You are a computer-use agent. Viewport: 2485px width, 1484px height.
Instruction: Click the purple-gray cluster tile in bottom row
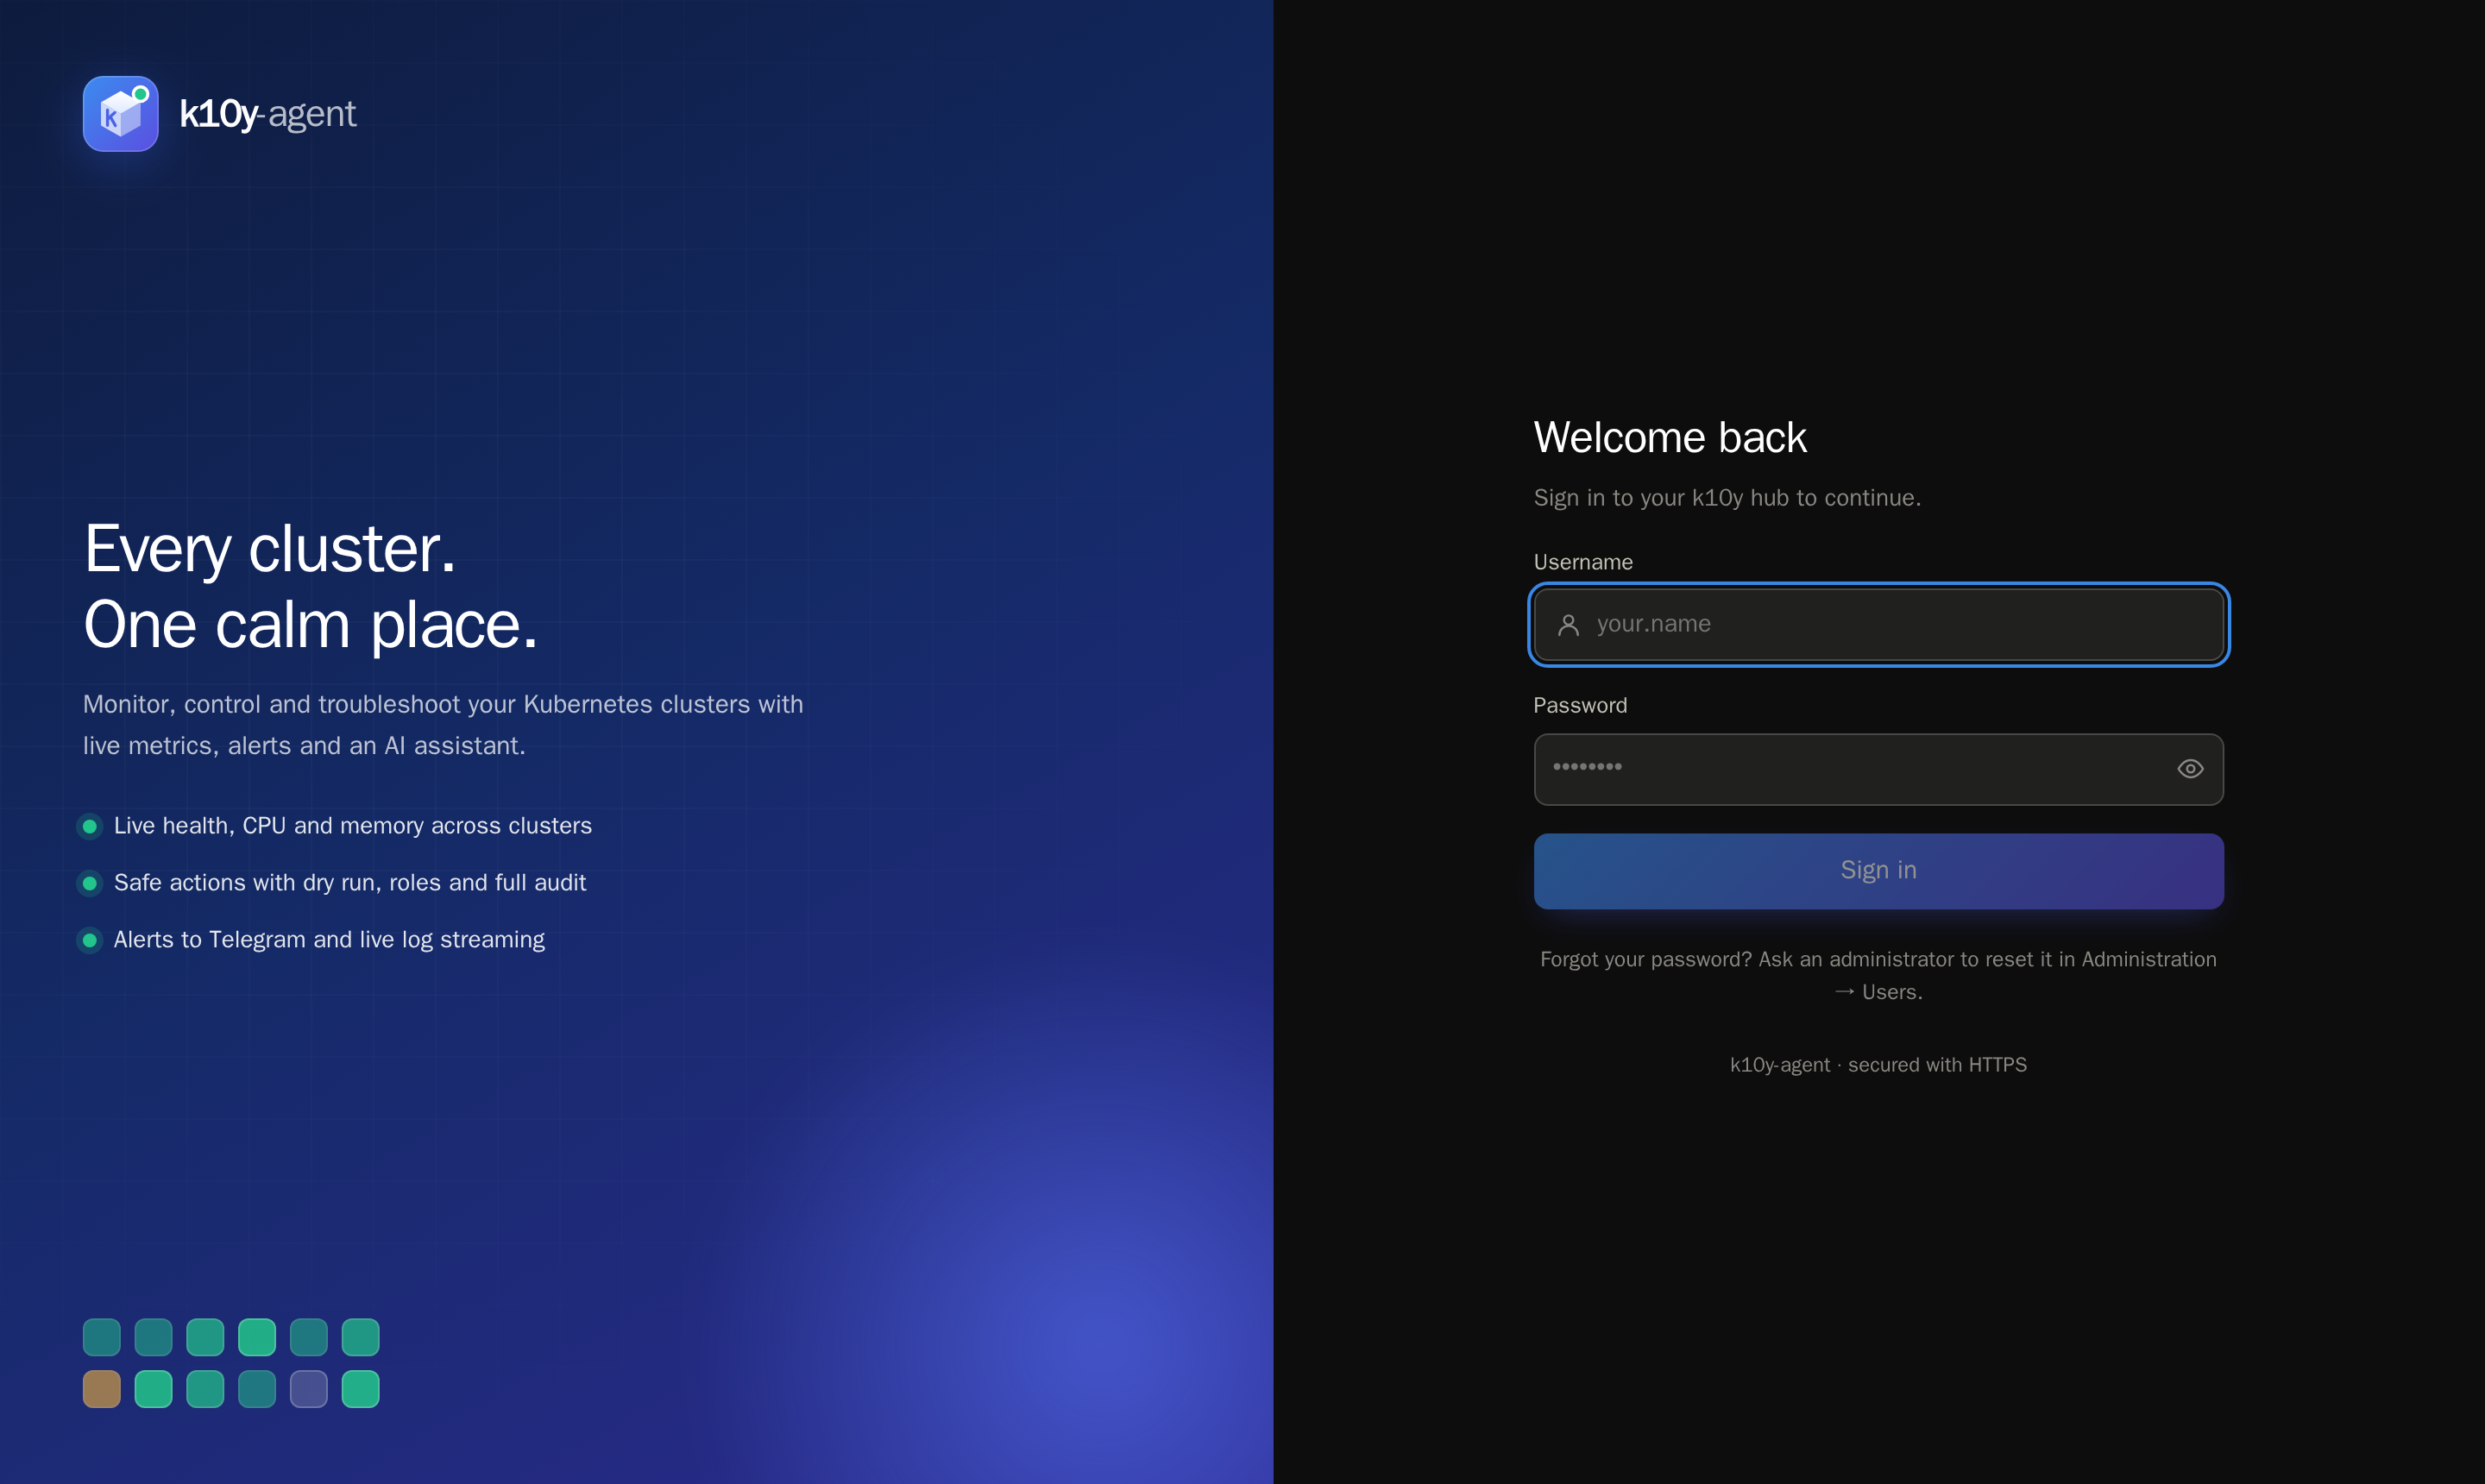coord(309,1389)
